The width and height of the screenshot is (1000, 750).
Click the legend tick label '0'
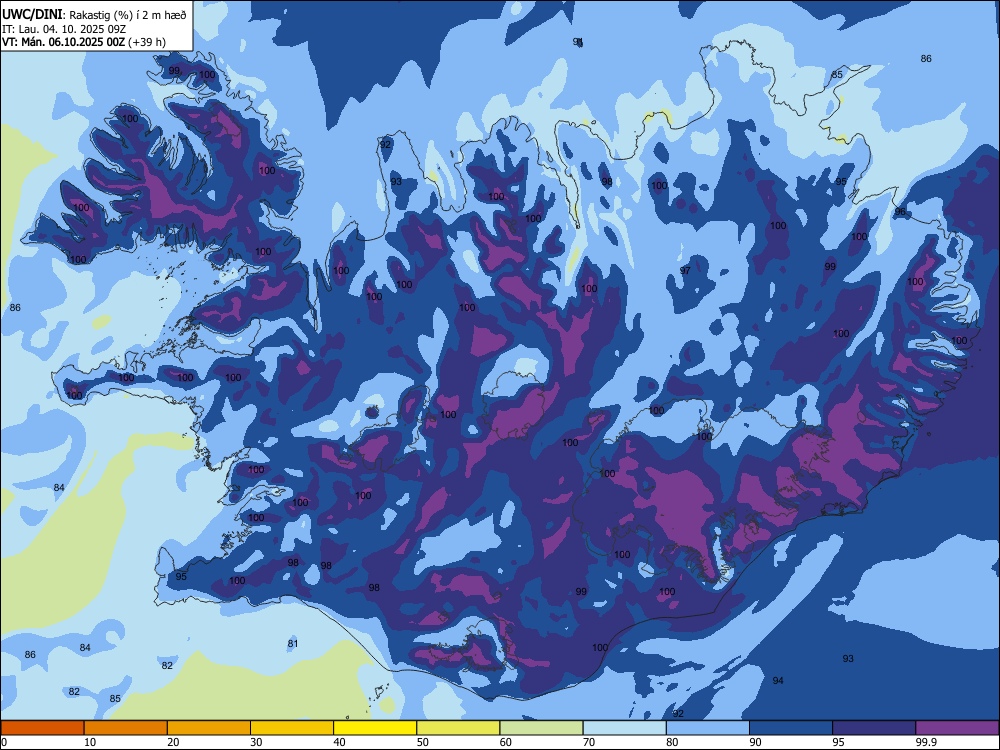coord(4,742)
